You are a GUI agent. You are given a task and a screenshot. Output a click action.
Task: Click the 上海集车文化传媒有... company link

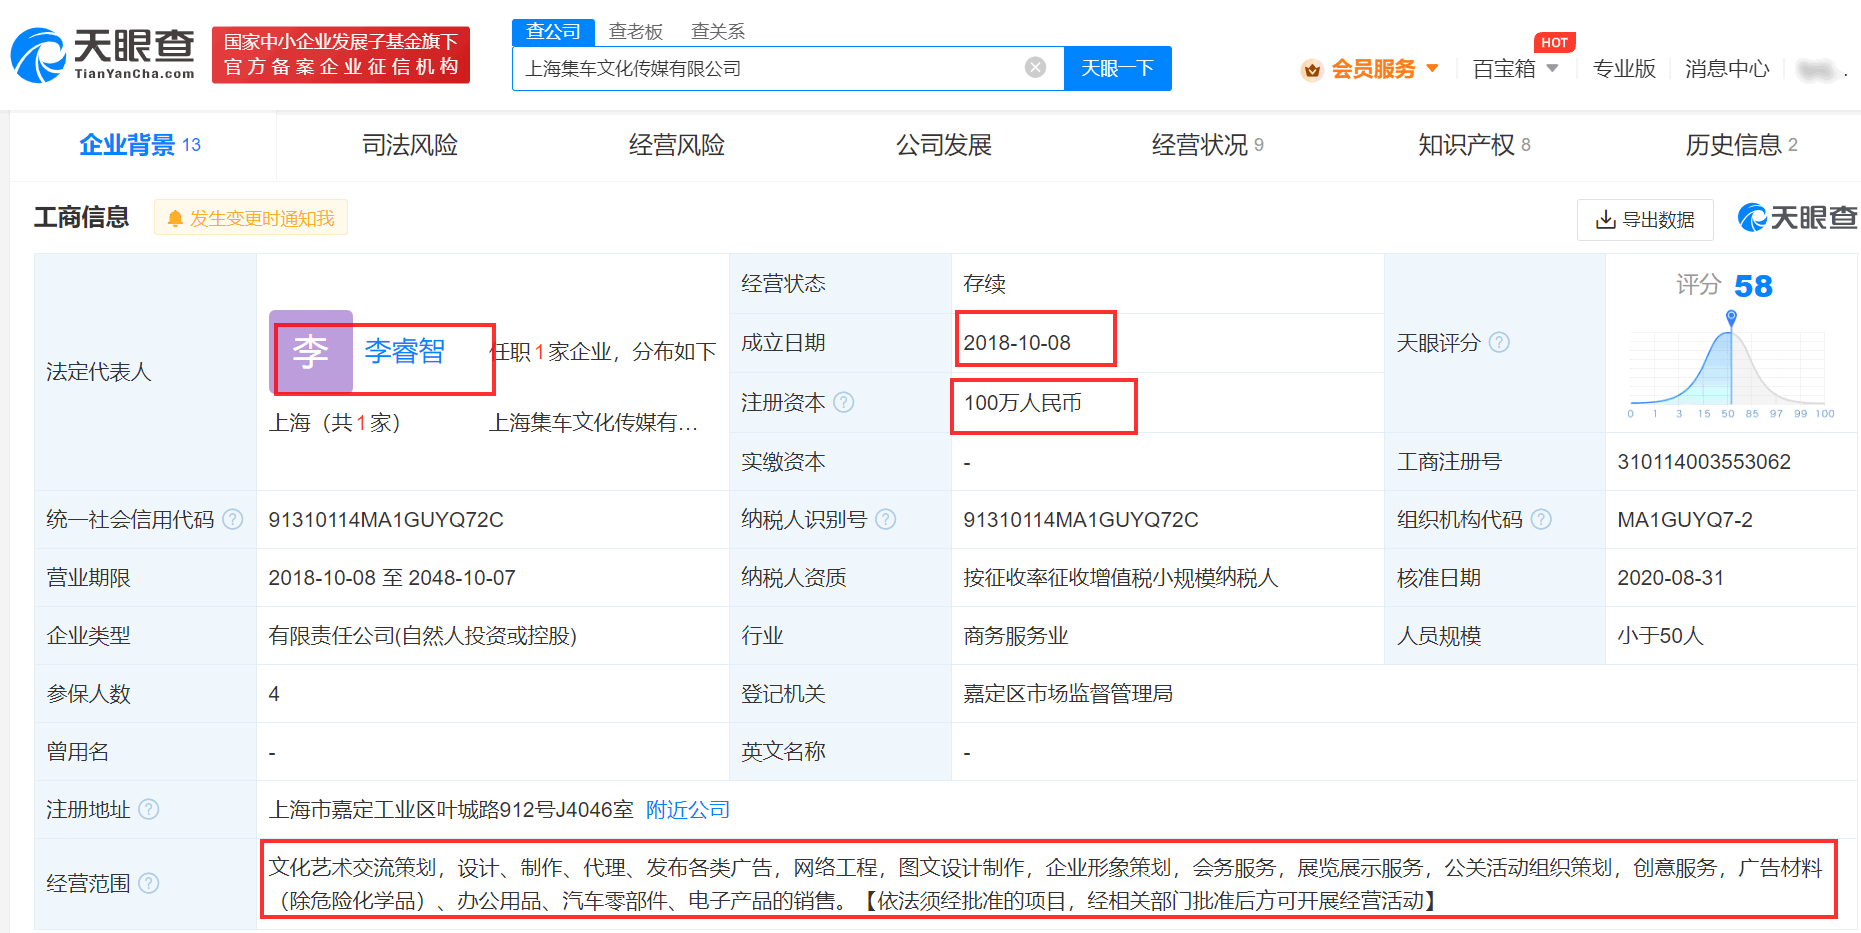(x=593, y=423)
